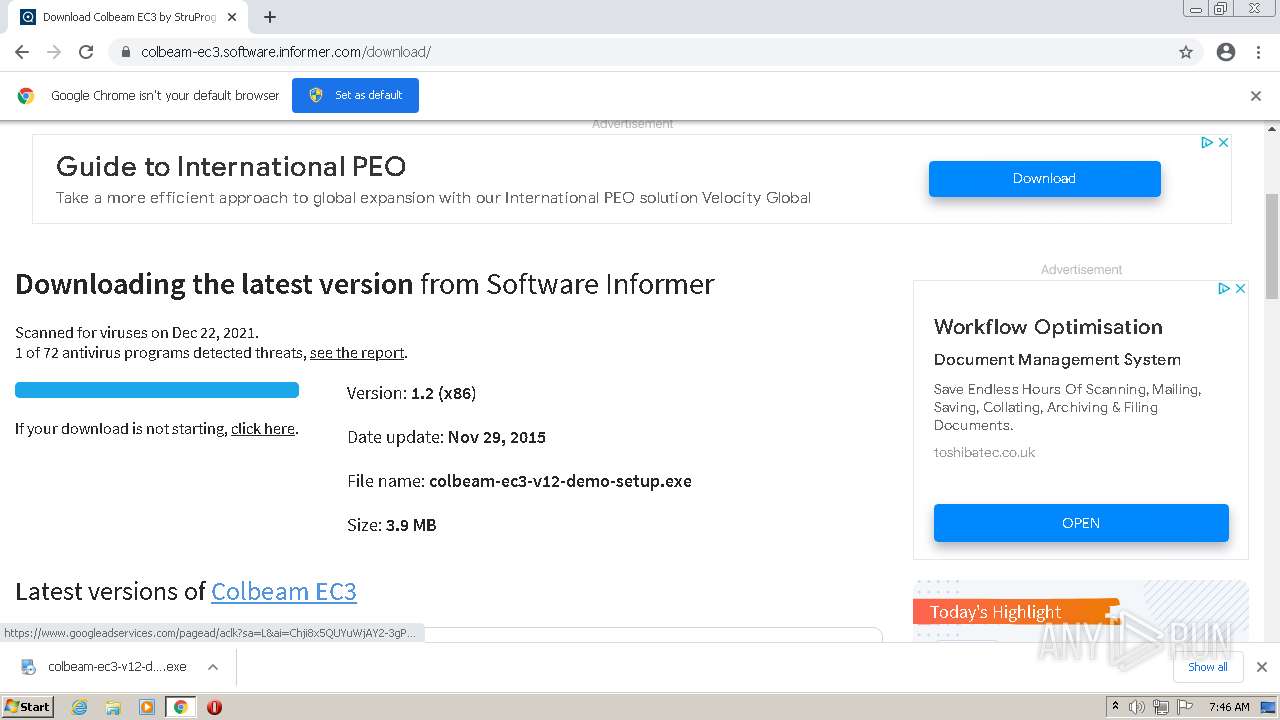Click OPEN in the Workflow Optimisation ad
Viewport: 1280px width, 720px height.
[1081, 523]
